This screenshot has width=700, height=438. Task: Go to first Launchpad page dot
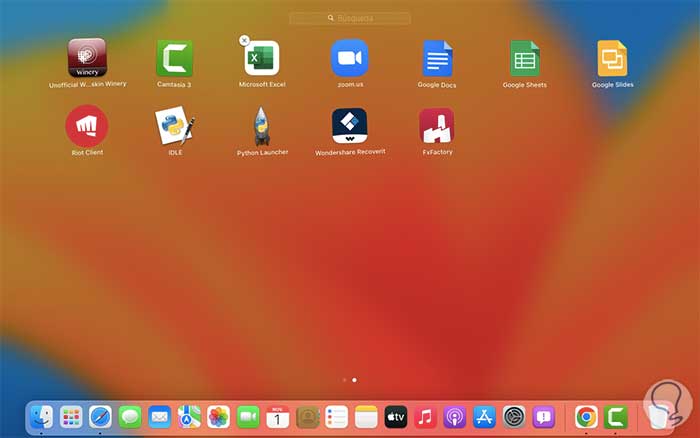(344, 380)
